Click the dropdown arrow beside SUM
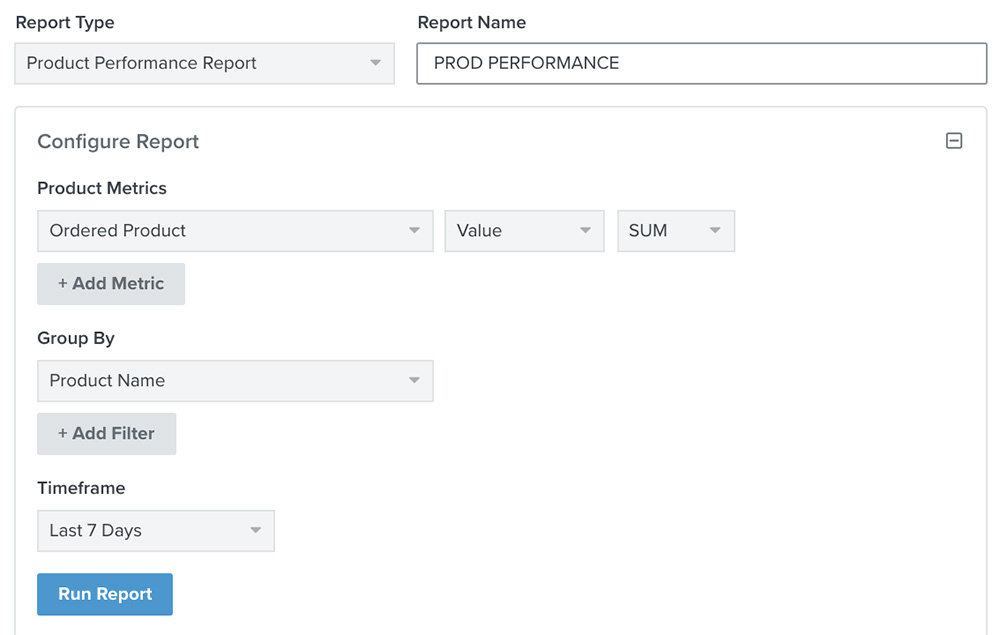The width and height of the screenshot is (1000, 635). pos(715,231)
